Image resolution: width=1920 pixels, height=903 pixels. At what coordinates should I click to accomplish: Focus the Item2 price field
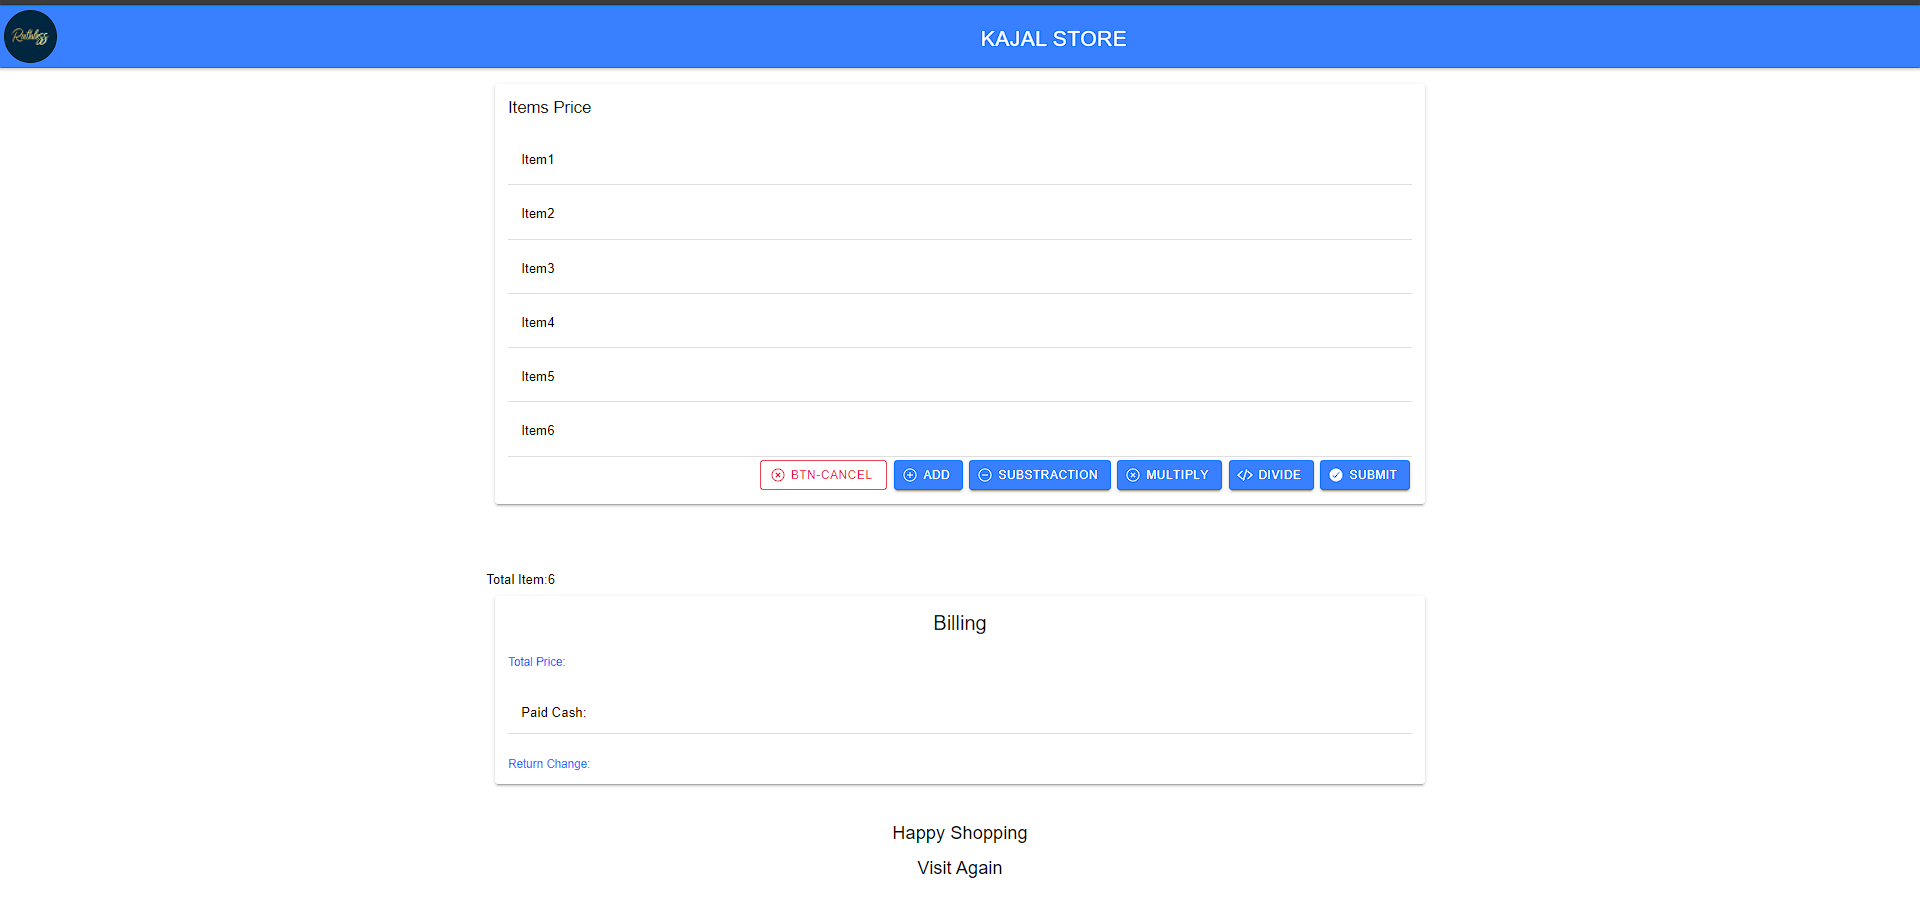tap(960, 214)
